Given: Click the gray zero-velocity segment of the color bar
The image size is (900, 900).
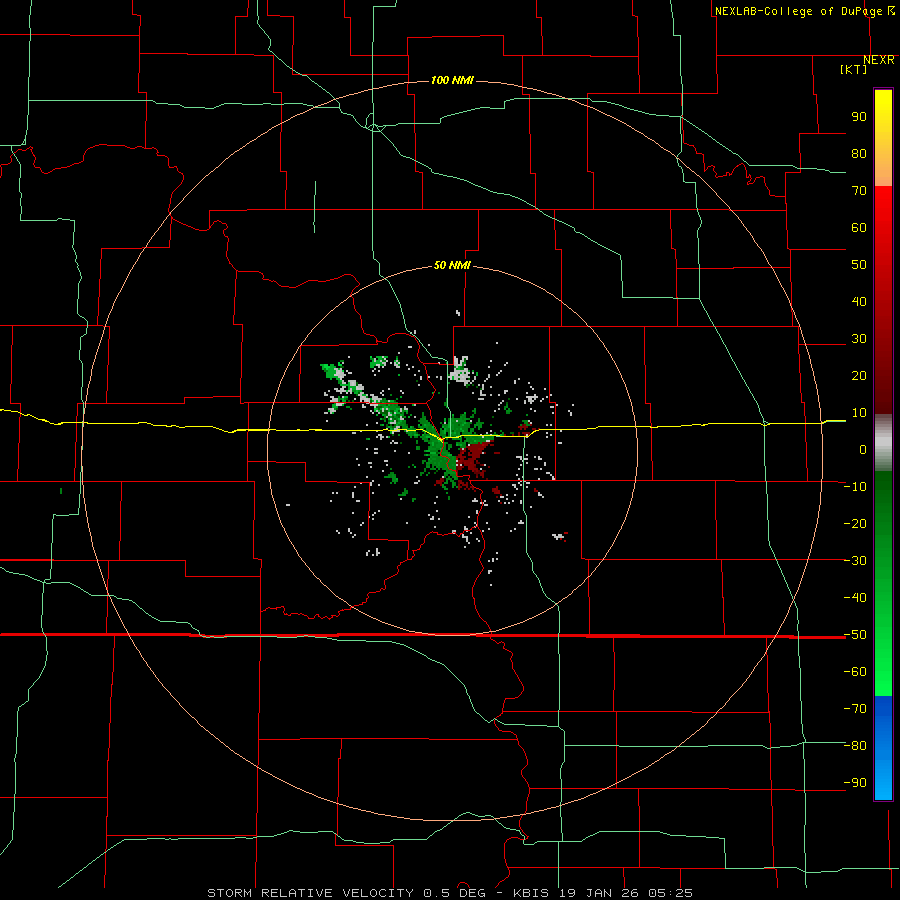Looking at the screenshot, I should click(x=883, y=443).
